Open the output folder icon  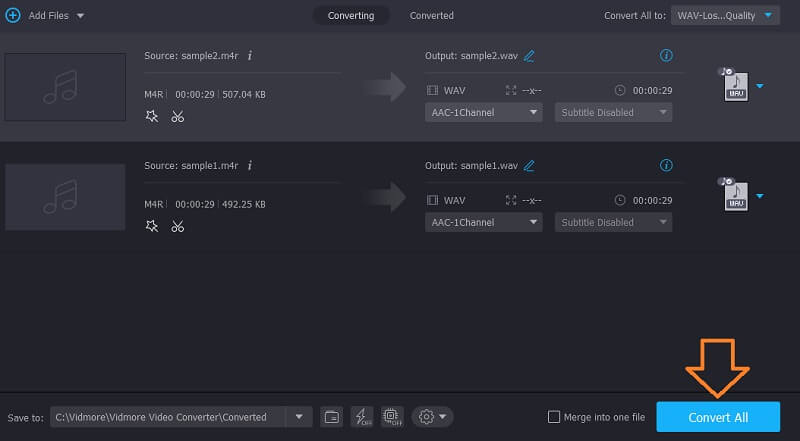[x=331, y=416]
